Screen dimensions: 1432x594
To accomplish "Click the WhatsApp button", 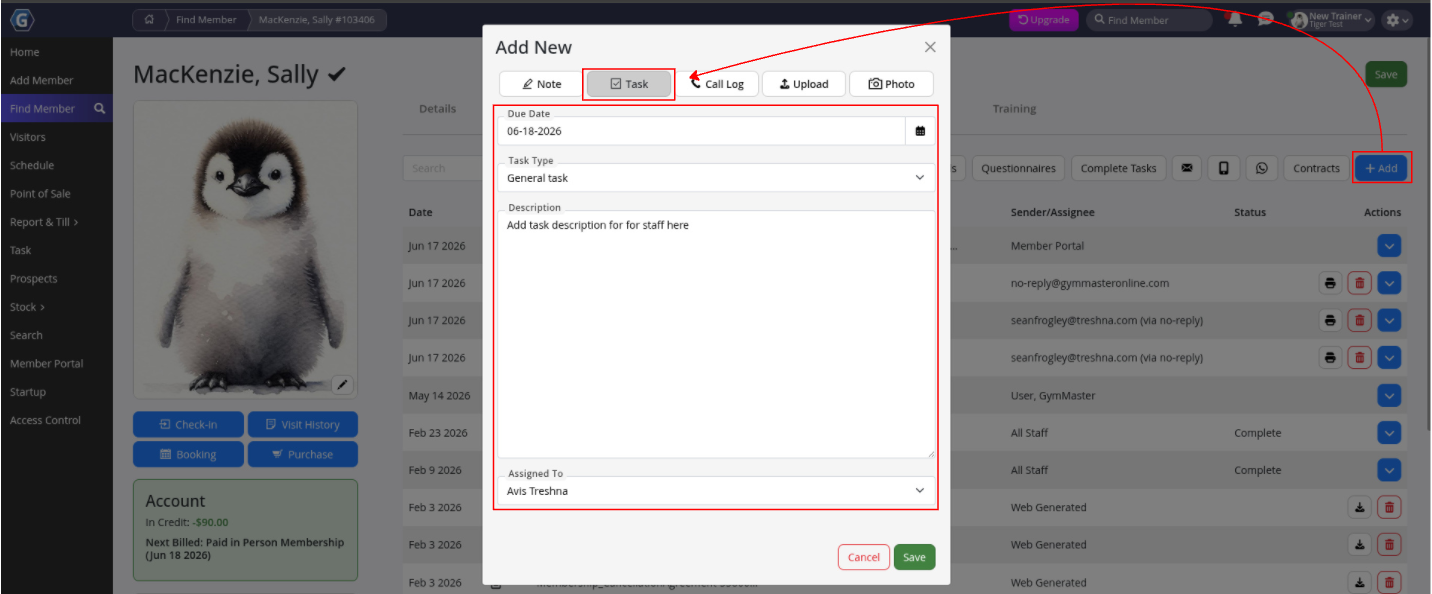I will (1261, 168).
